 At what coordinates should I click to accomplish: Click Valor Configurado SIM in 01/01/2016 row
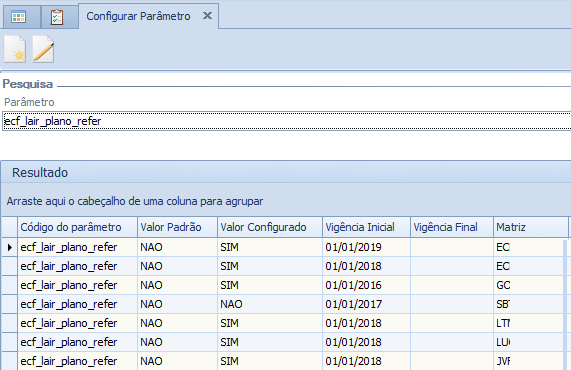[x=270, y=285]
